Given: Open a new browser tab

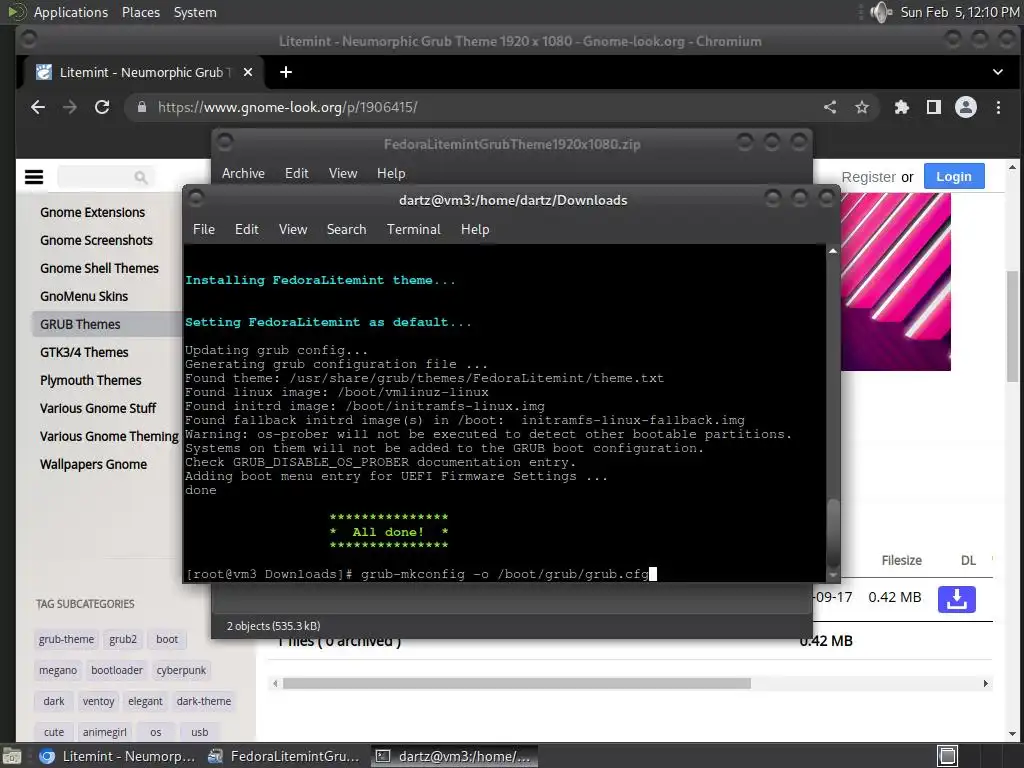Looking at the screenshot, I should (286, 72).
